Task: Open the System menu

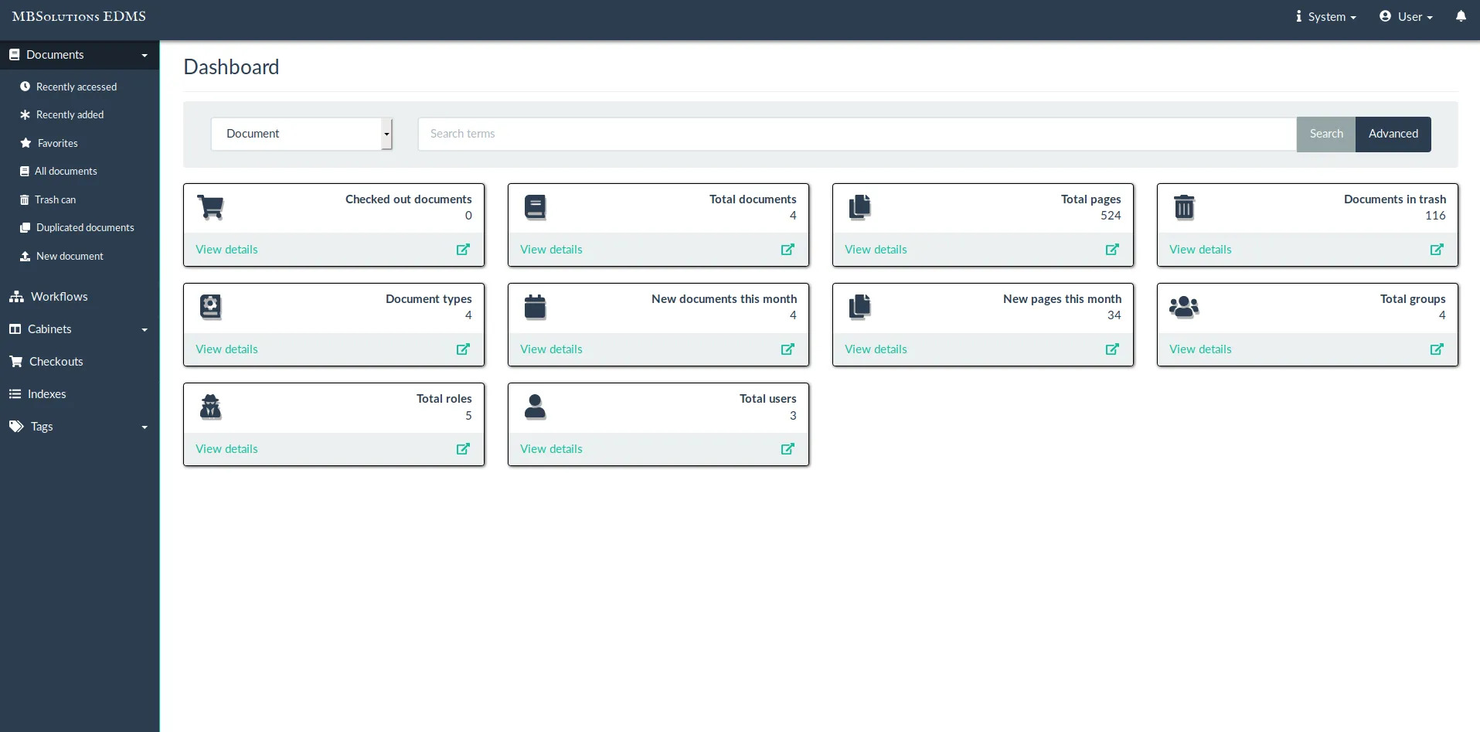Action: click(1325, 16)
